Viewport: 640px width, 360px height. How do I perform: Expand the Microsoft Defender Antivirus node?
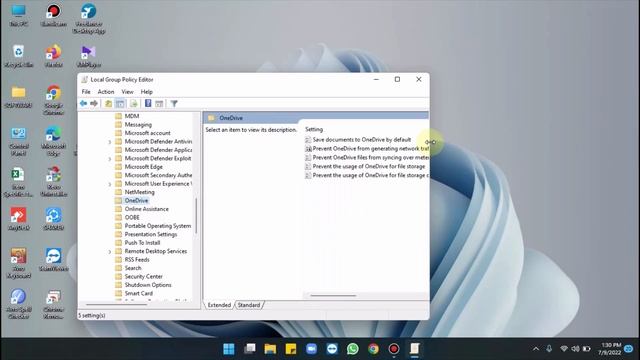point(109,142)
